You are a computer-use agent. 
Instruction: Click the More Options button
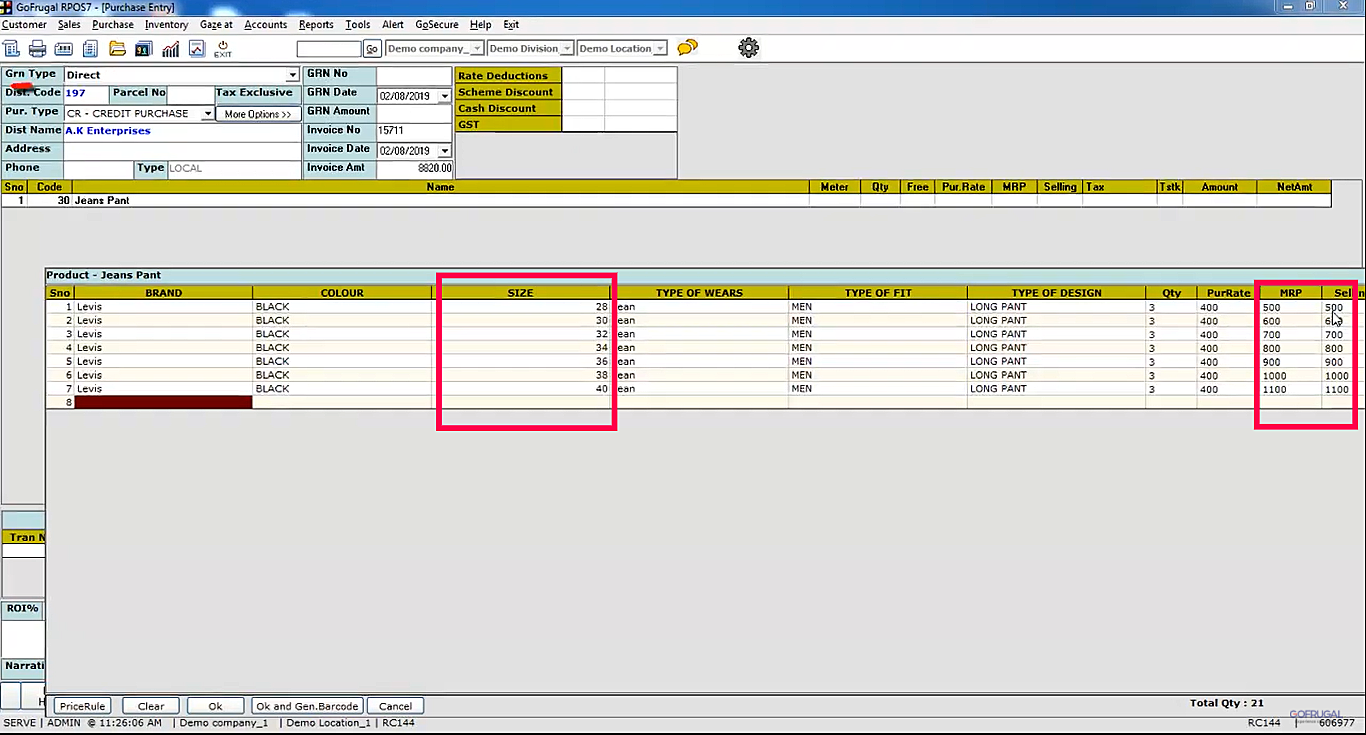258,114
